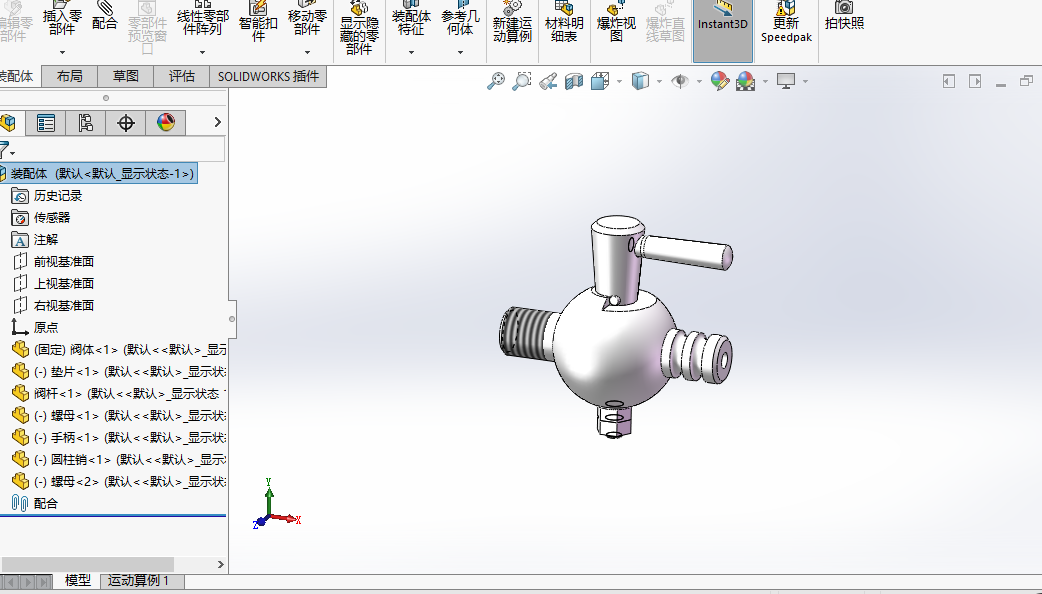Image resolution: width=1042 pixels, height=594 pixels.
Task: Open the FeatureManager design tree tab
Action: point(8,122)
